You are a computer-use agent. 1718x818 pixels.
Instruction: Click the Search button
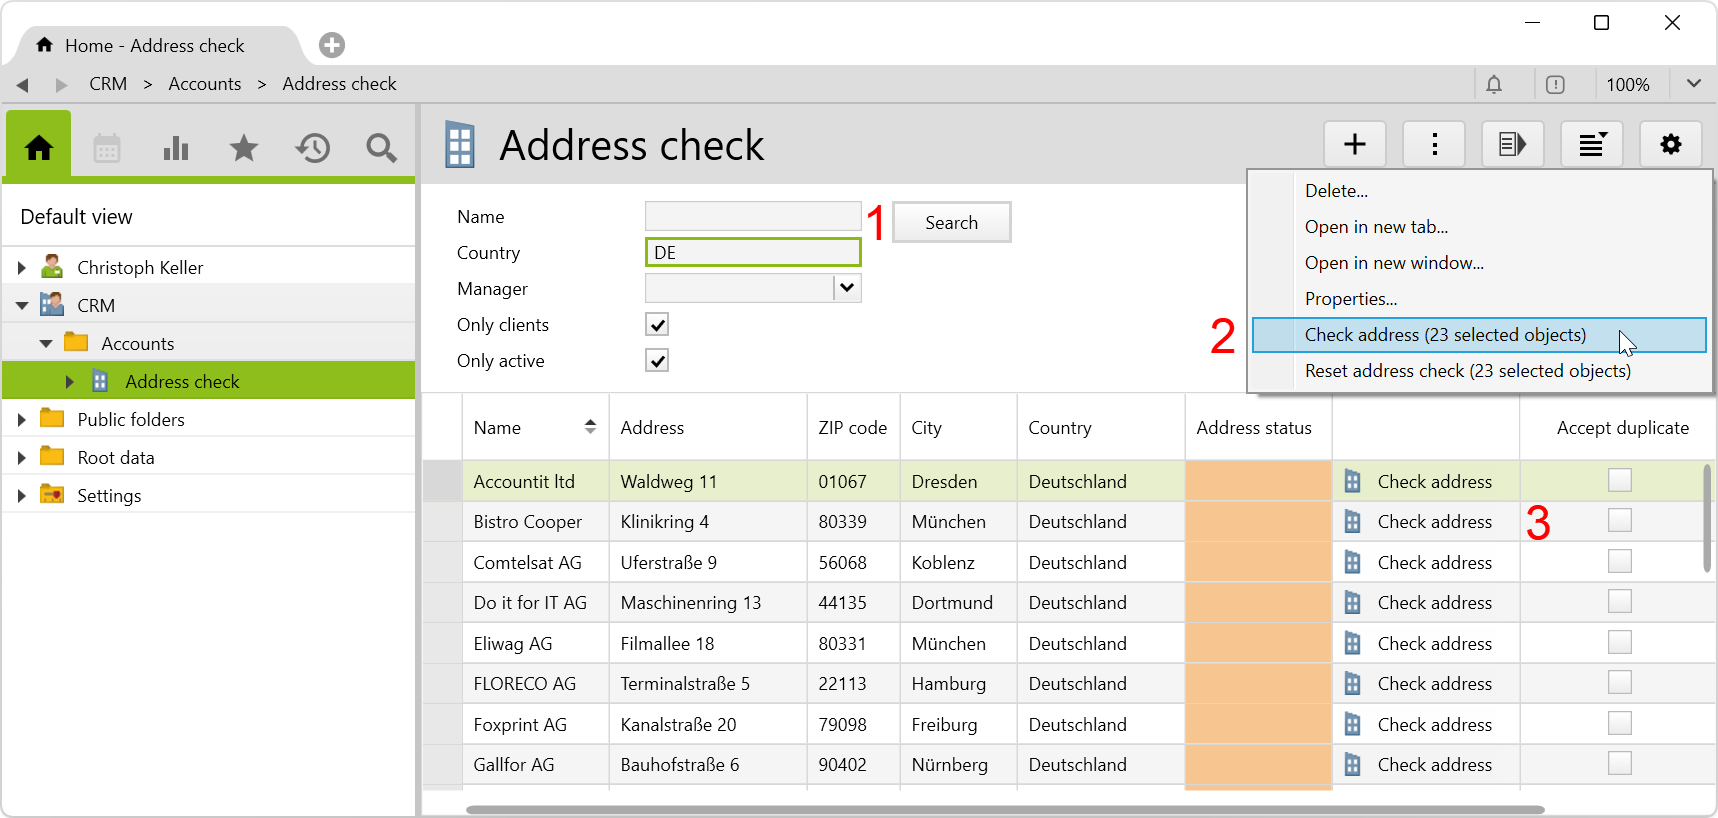tap(951, 223)
